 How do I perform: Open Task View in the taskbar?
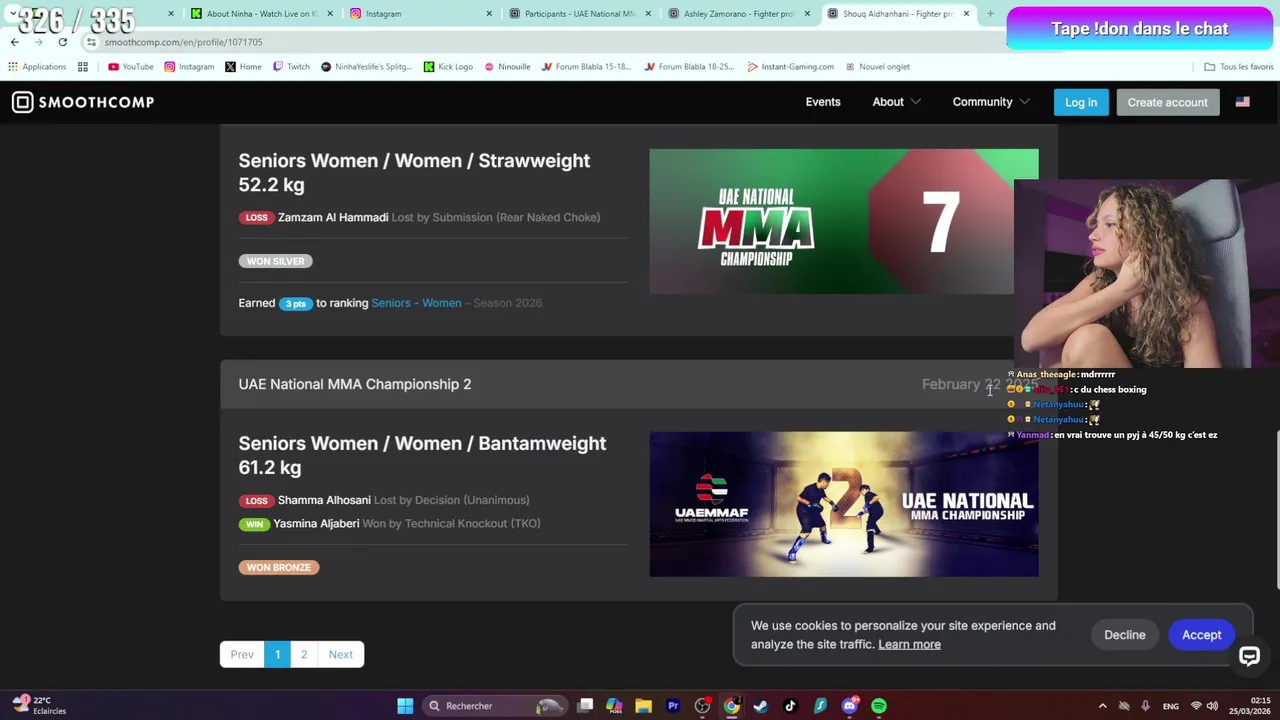click(585, 706)
